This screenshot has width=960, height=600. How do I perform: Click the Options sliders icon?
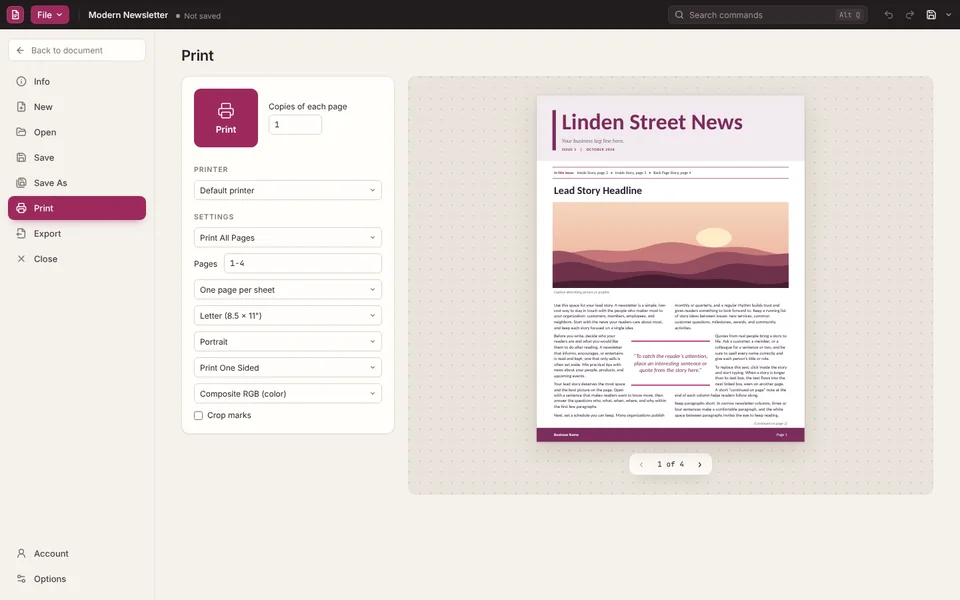coord(21,579)
